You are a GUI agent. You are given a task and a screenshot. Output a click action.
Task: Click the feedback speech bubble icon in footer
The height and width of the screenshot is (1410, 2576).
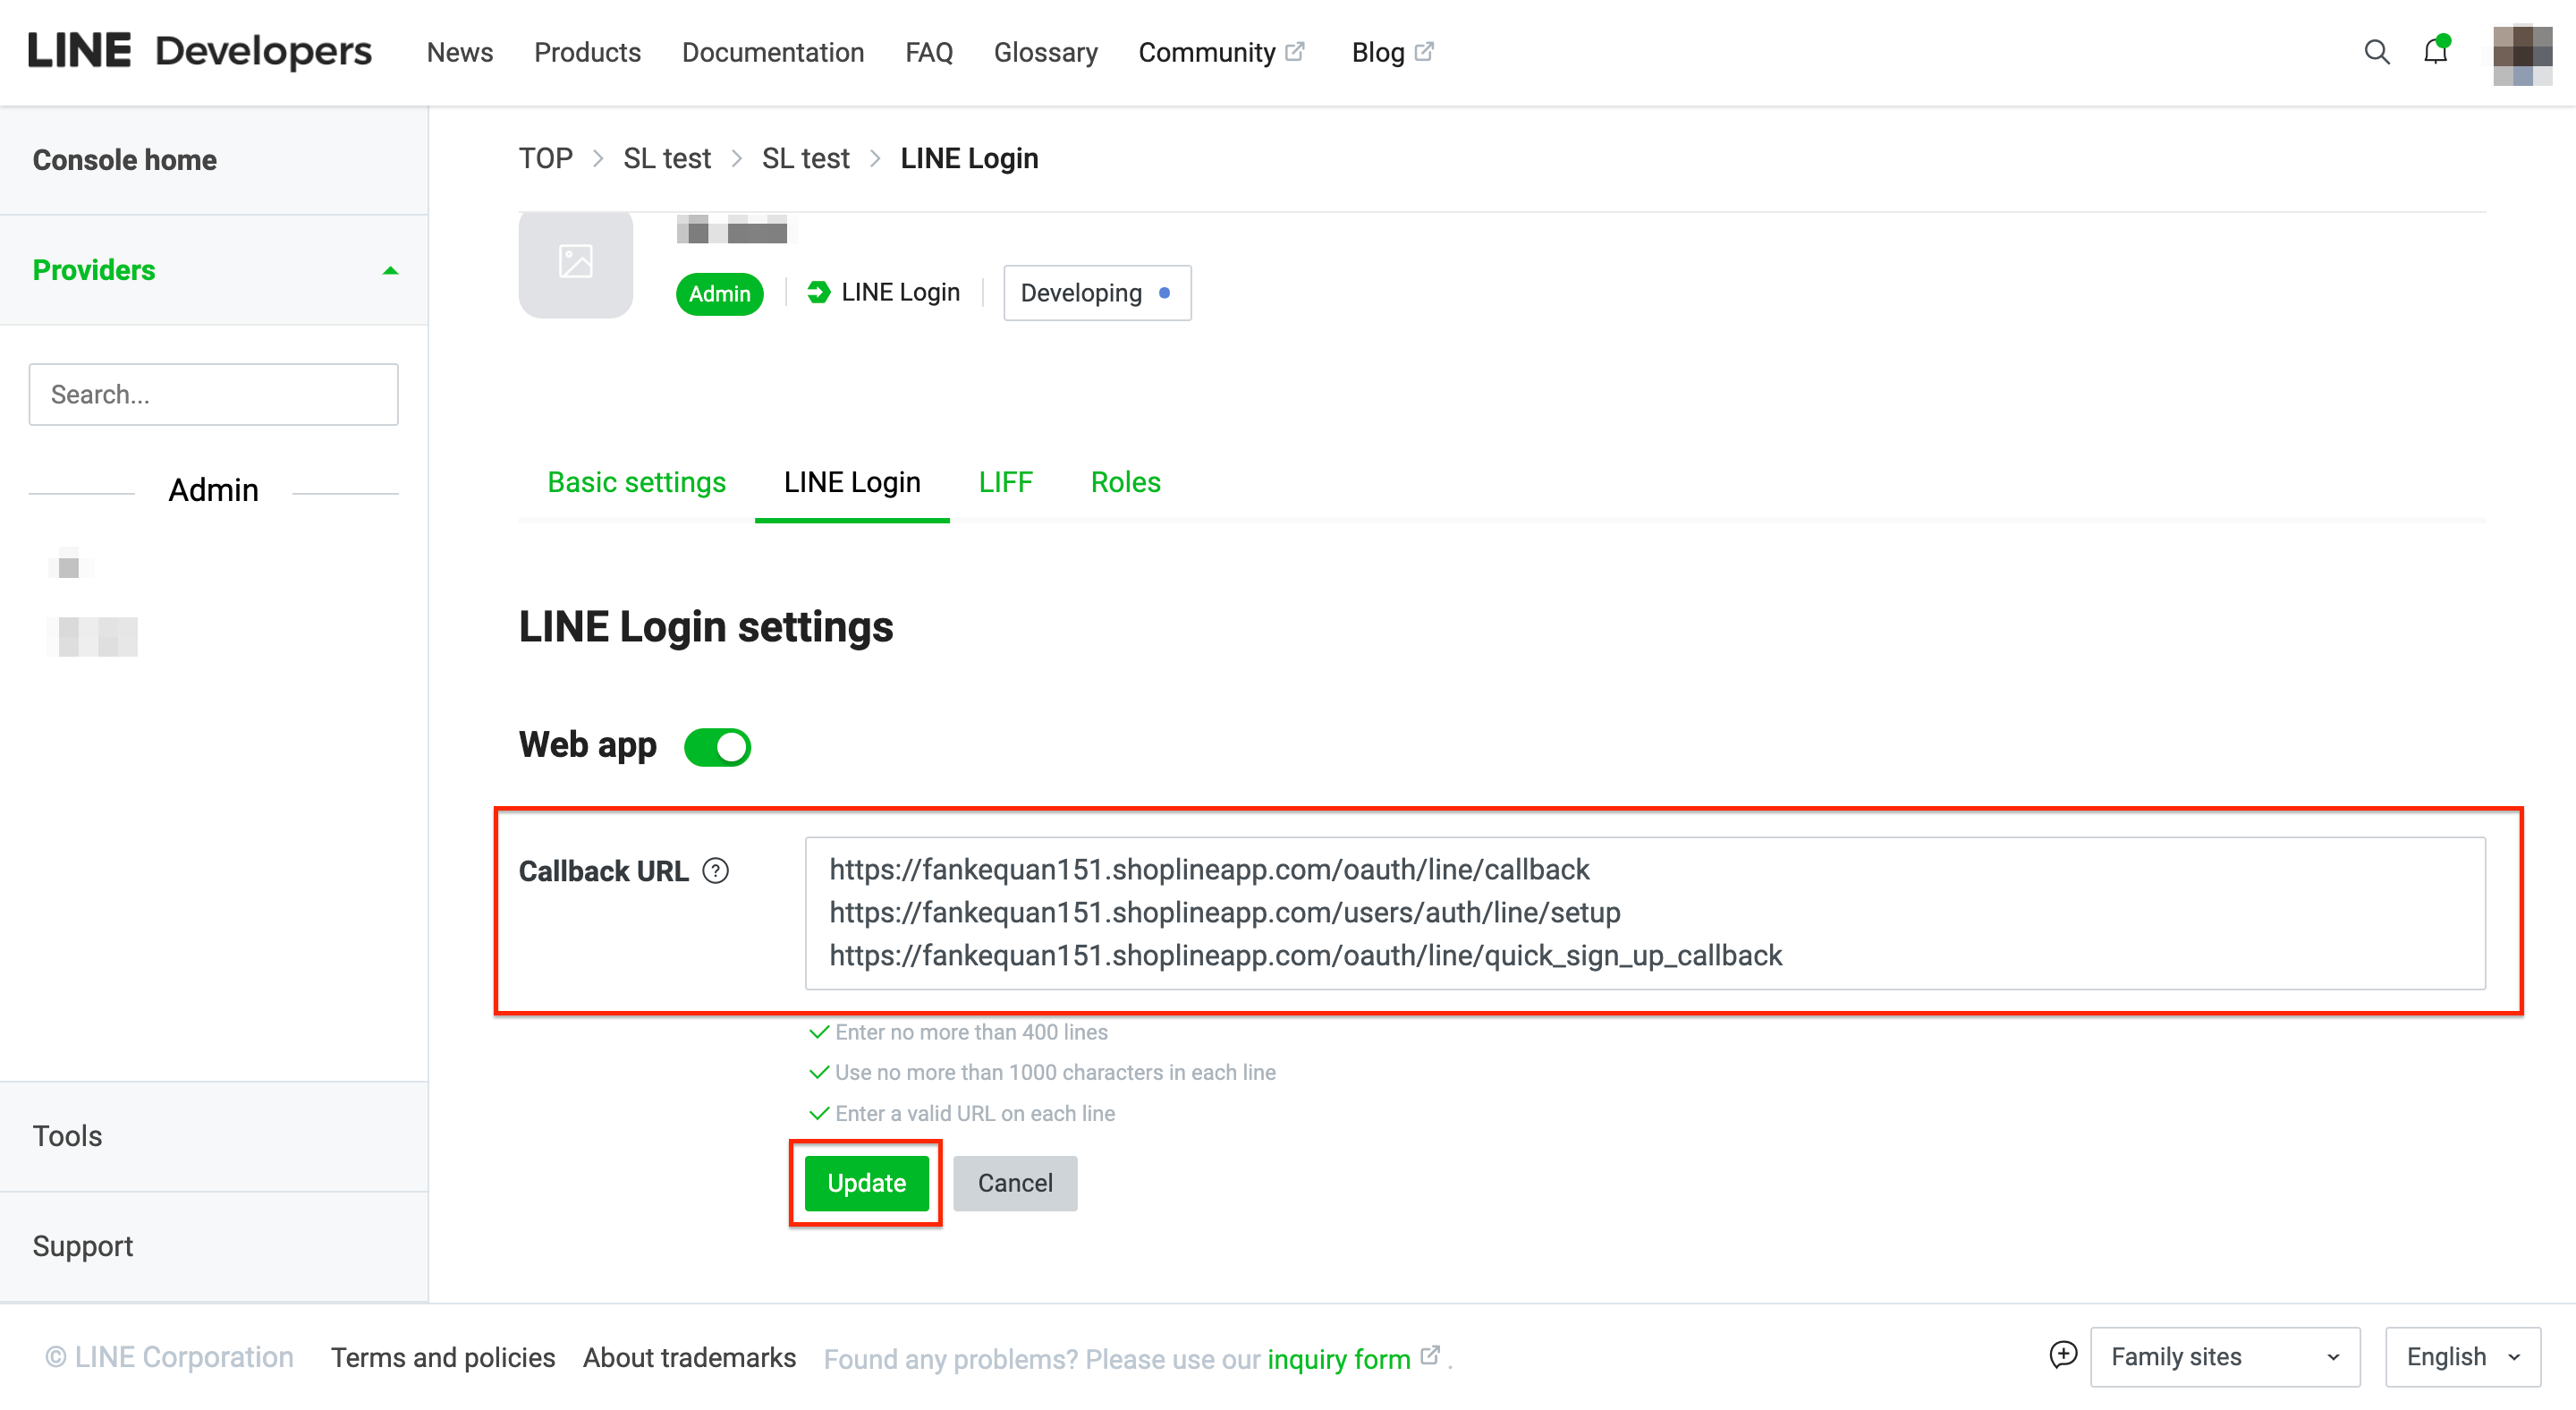(2063, 1355)
